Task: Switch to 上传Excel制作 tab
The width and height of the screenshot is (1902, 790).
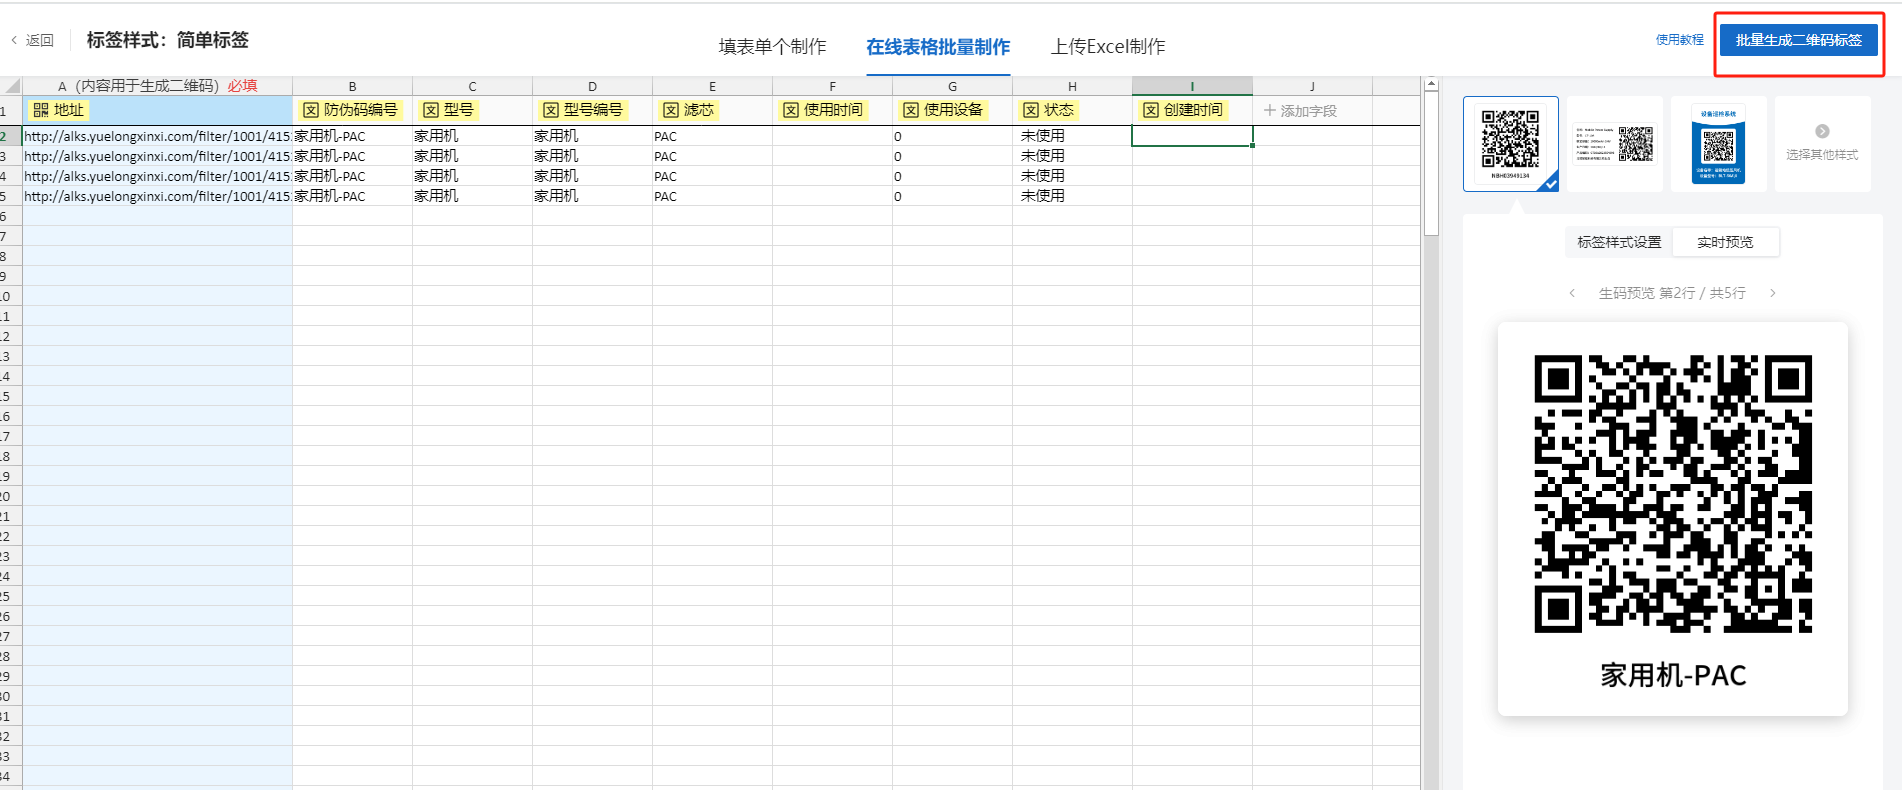Action: click(1108, 47)
